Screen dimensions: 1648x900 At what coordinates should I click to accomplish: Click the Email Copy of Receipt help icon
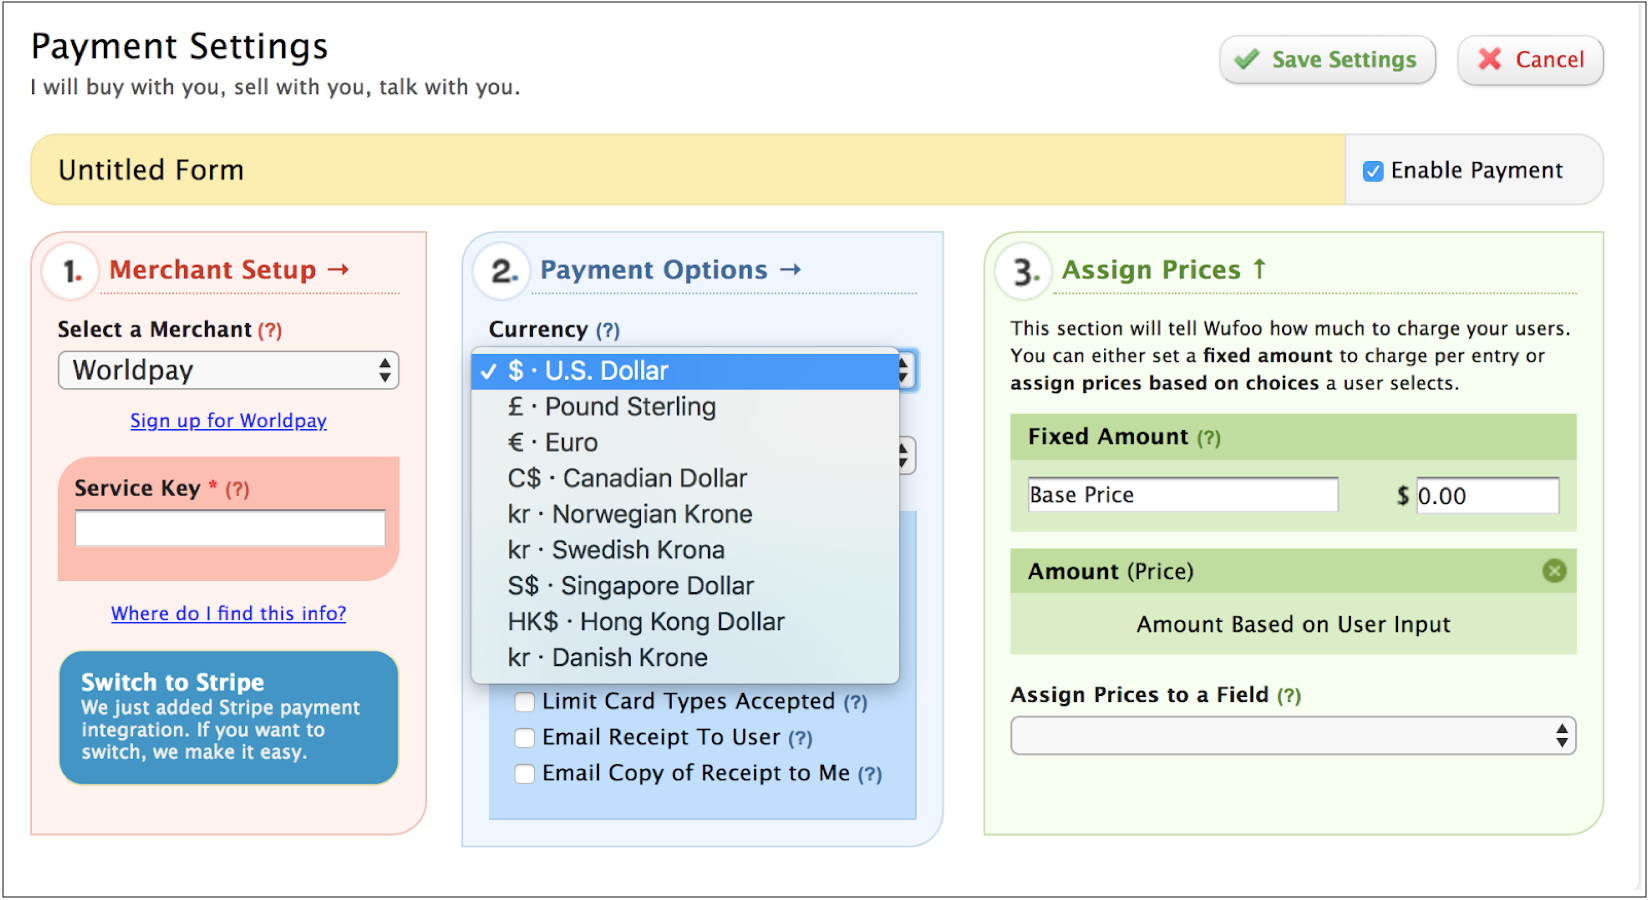pyautogui.click(x=869, y=773)
